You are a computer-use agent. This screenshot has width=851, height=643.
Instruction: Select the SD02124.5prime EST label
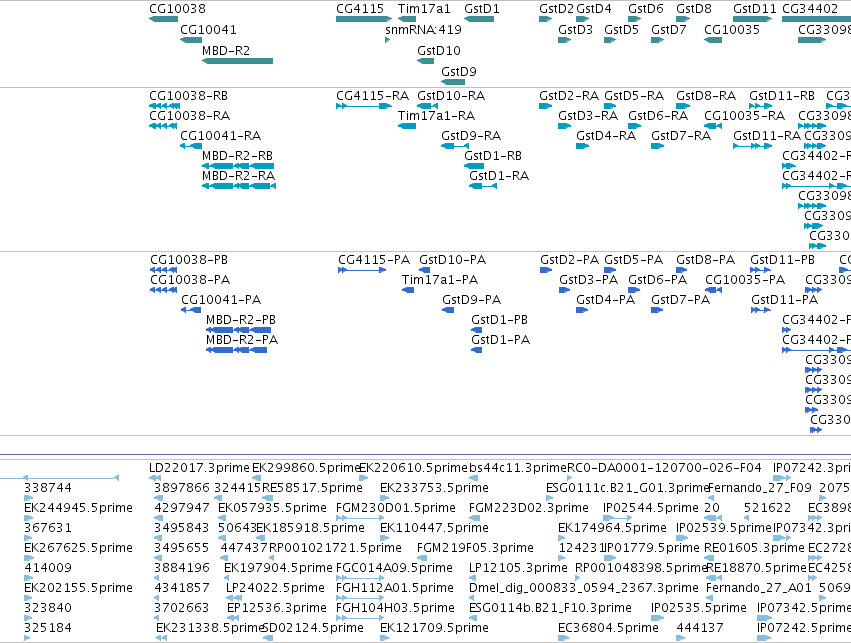[313, 628]
